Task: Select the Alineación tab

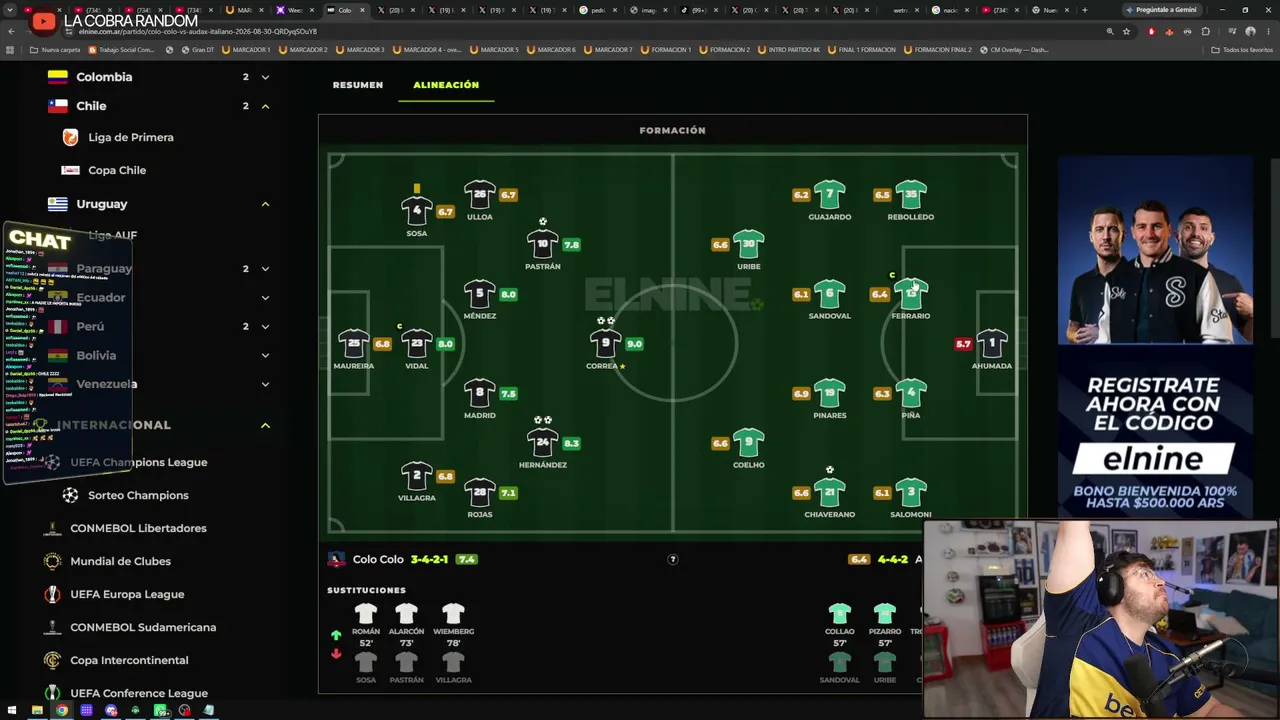Action: [x=446, y=85]
